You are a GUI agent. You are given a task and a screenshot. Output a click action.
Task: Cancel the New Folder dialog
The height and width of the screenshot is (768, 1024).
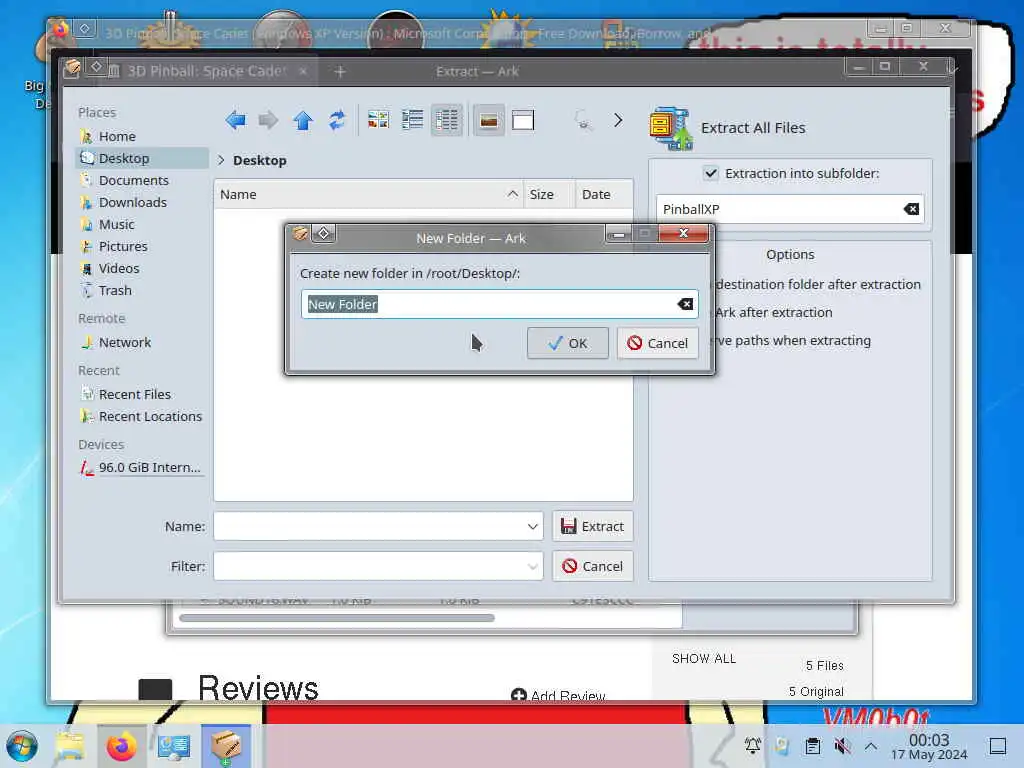pyautogui.click(x=658, y=343)
